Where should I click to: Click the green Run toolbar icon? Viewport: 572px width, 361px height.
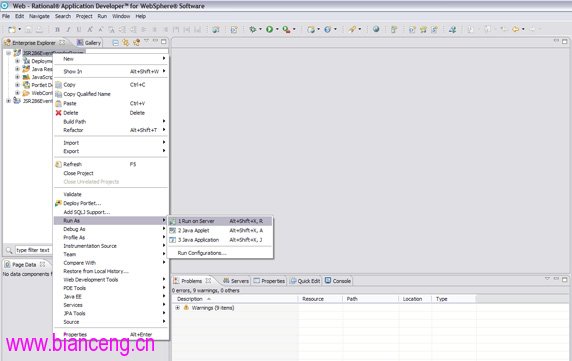tap(269, 29)
